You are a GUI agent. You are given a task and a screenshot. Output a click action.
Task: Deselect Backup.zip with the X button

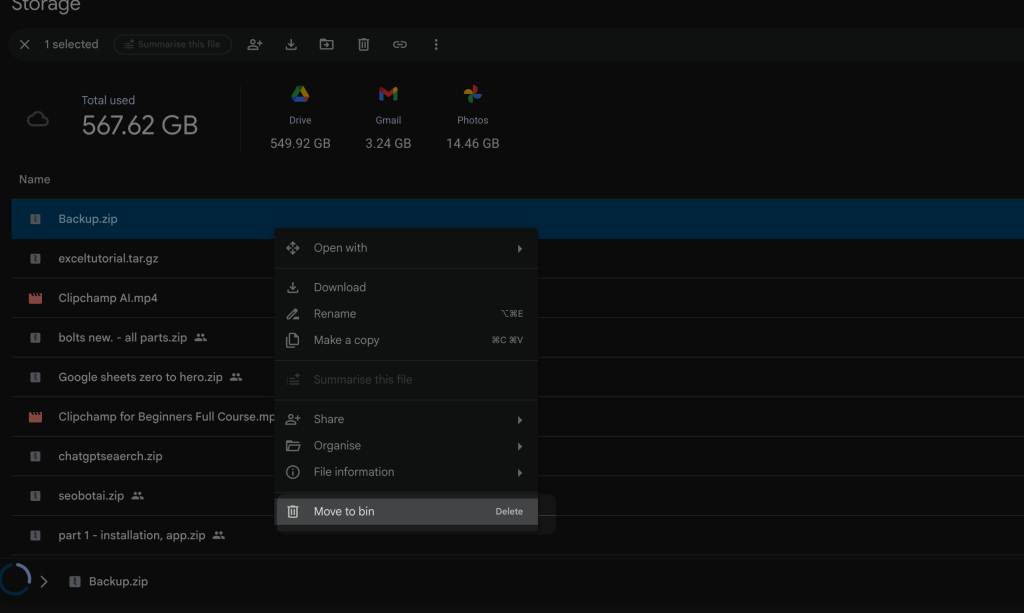[24, 44]
